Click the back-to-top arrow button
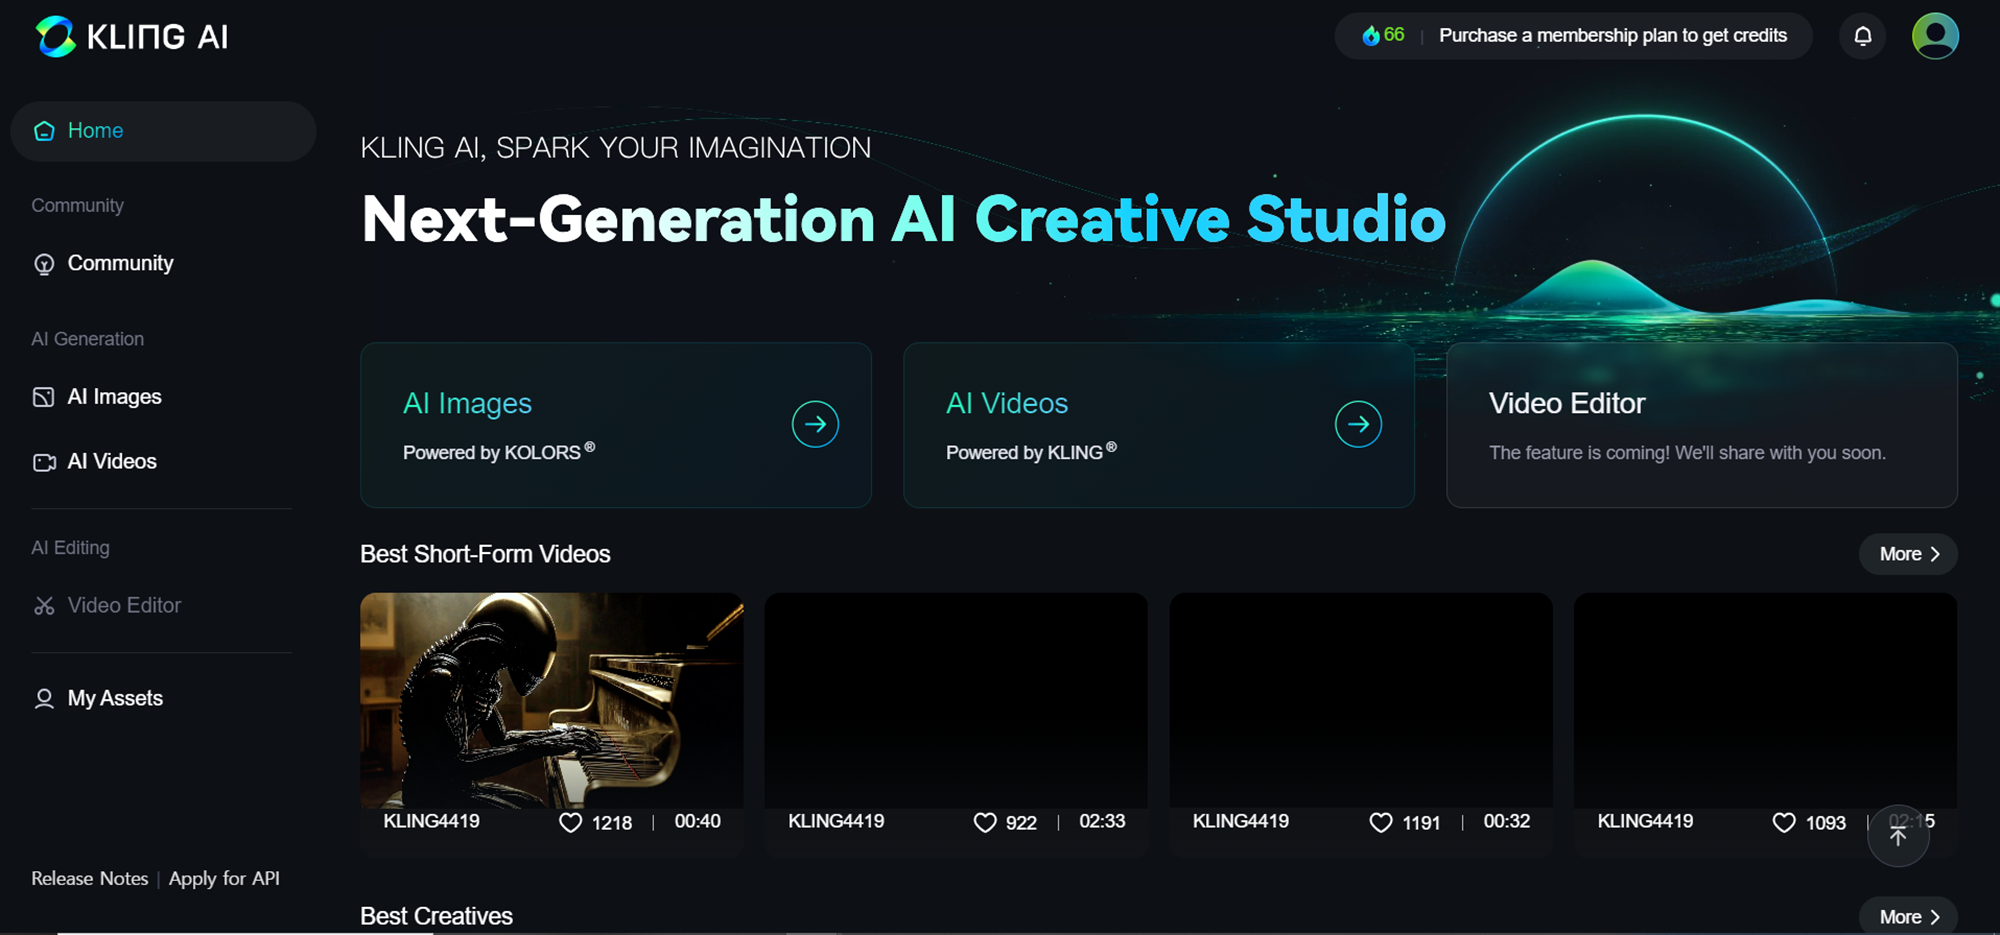2000x935 pixels. [1898, 836]
